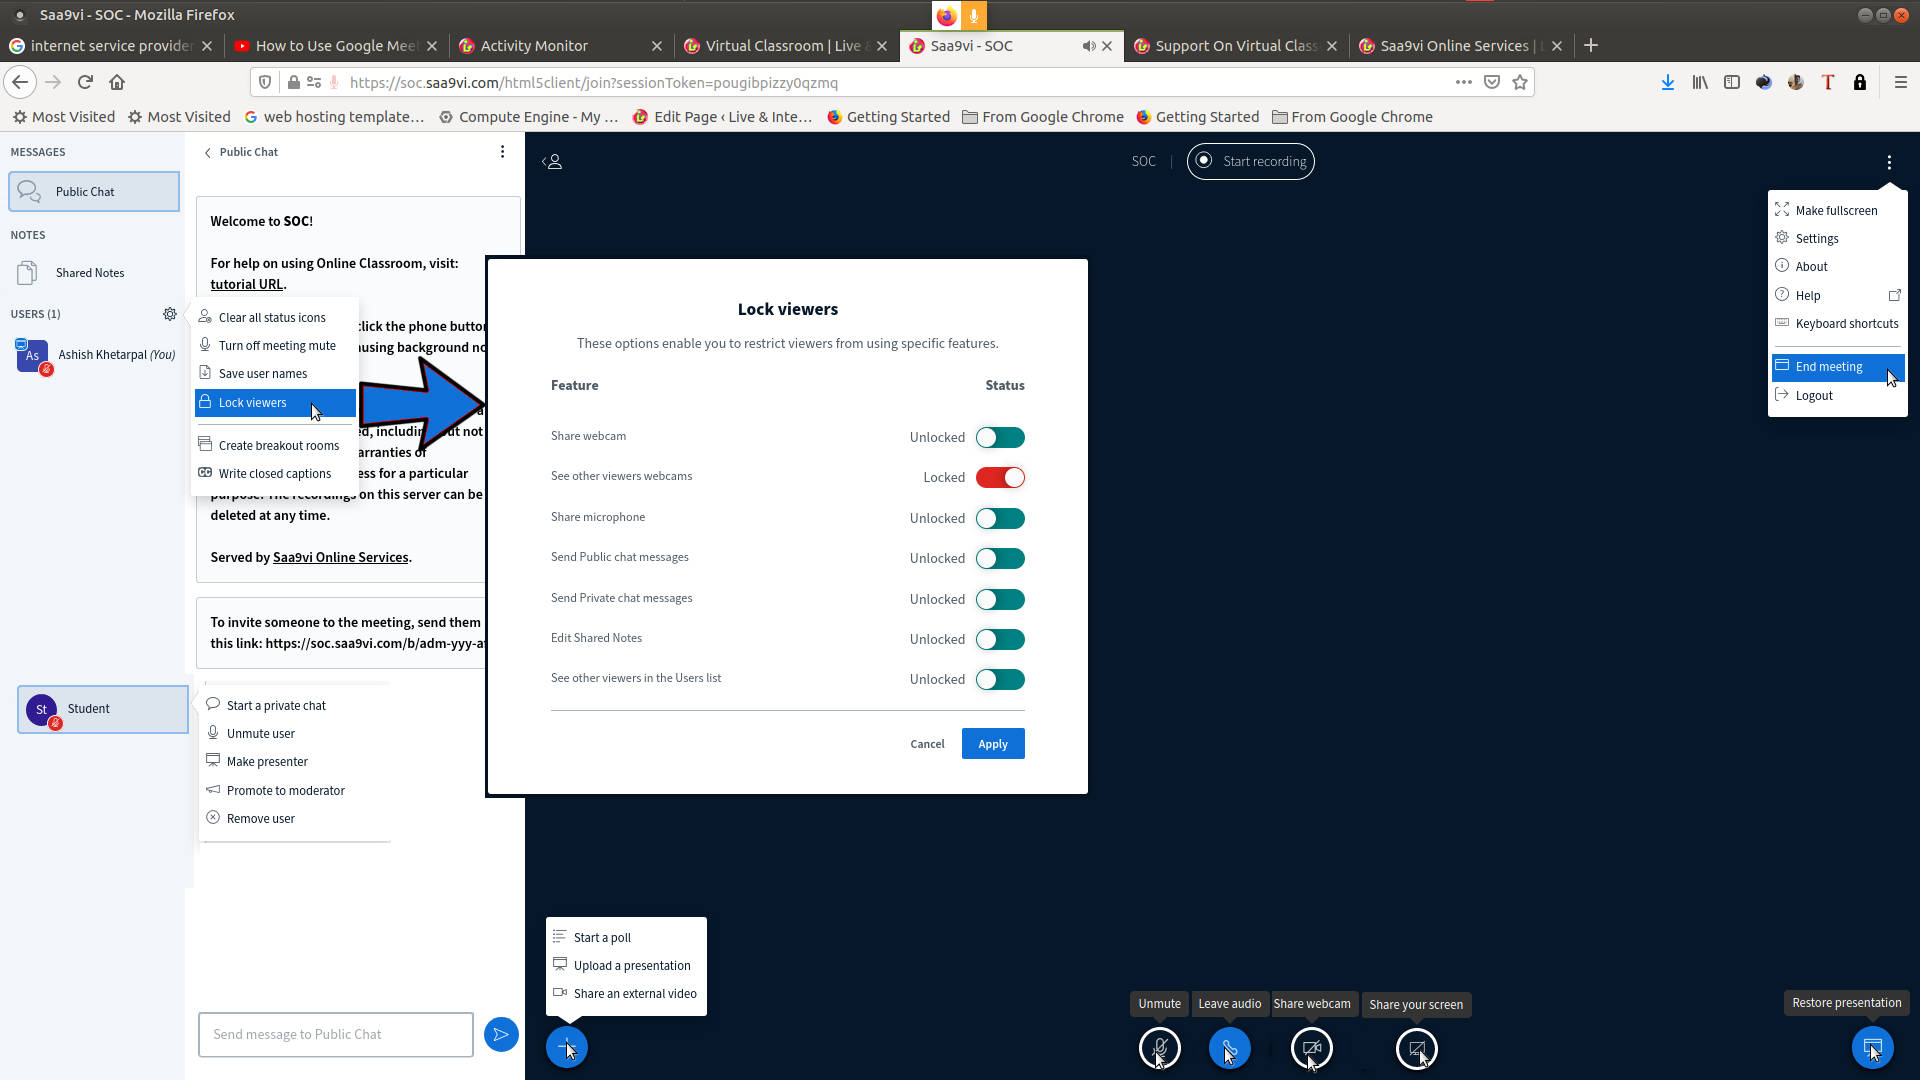Mute the Saa9vi - SOC tab audio icon

point(1088,46)
